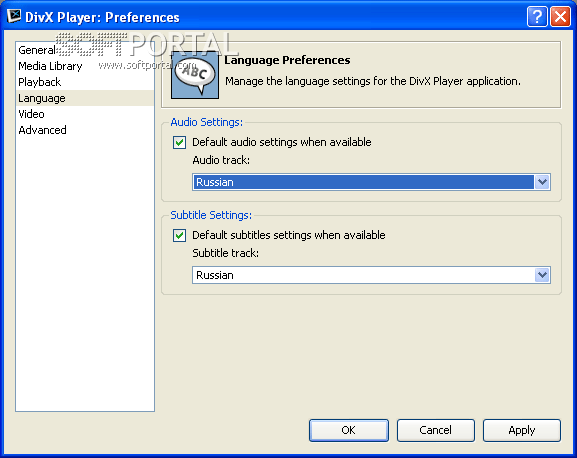Close the Preferences dialog with red X

560,17
